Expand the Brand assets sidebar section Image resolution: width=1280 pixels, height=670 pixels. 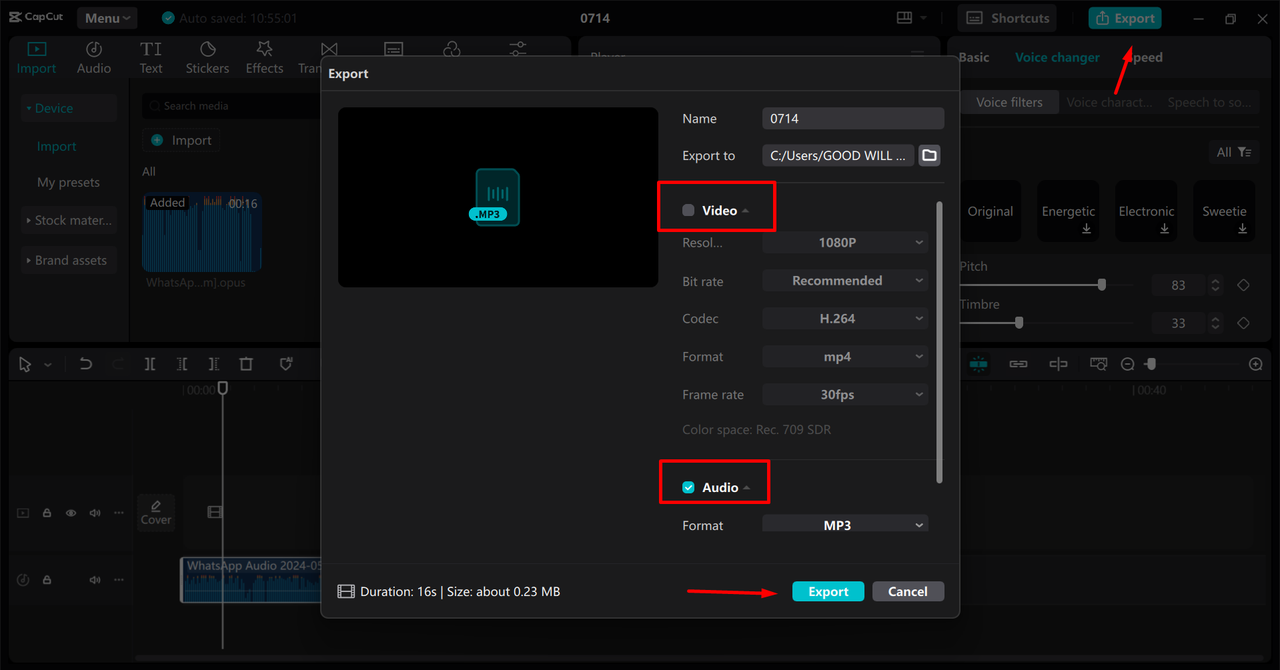[69, 260]
